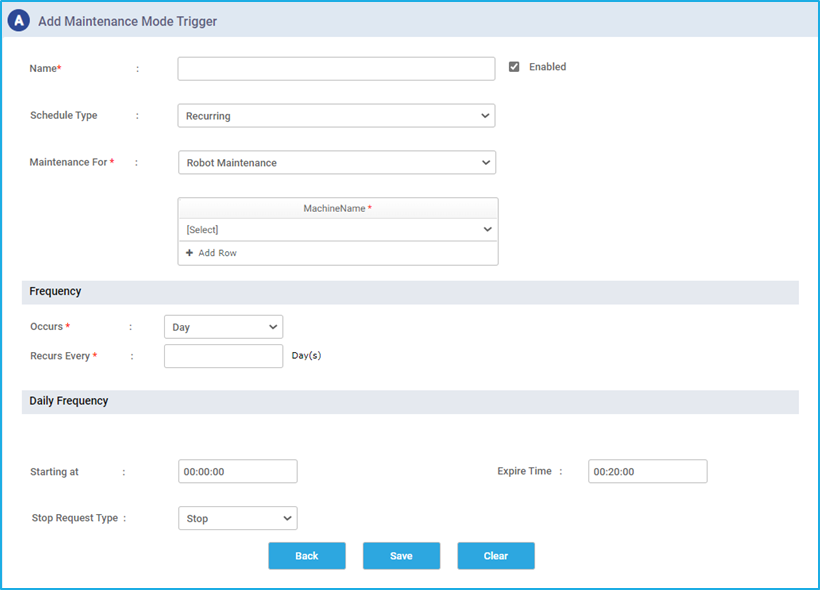Image resolution: width=820 pixels, height=590 pixels.
Task: Click the Schedule Type label
Action: (64, 115)
